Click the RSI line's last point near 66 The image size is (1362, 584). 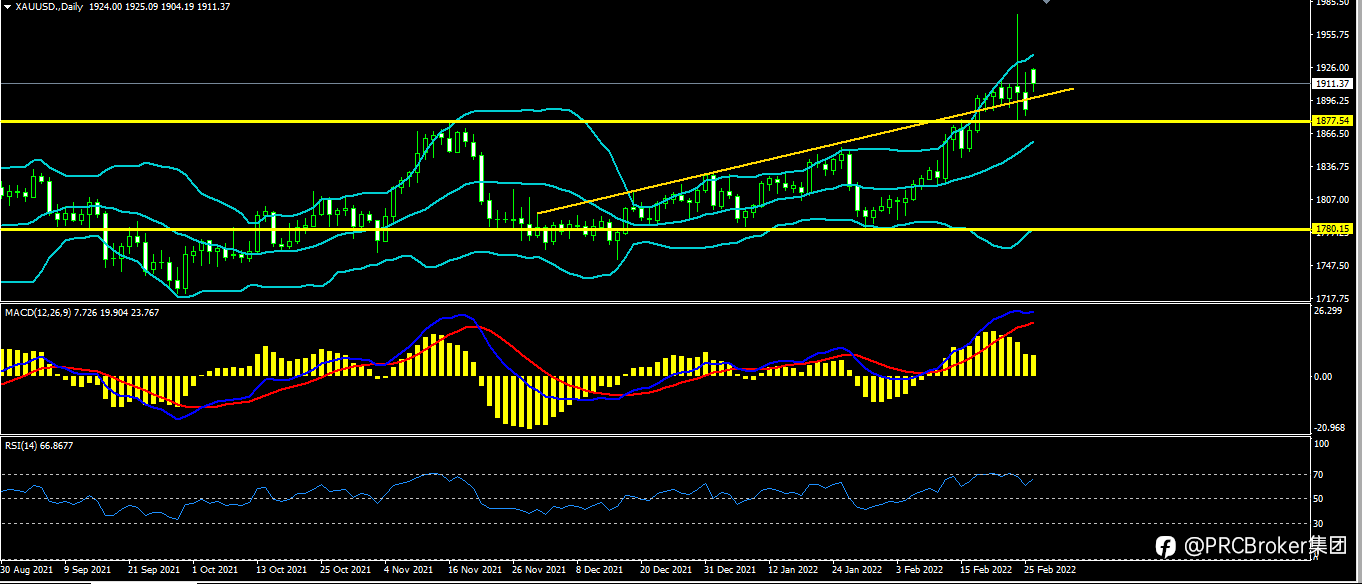[1034, 478]
